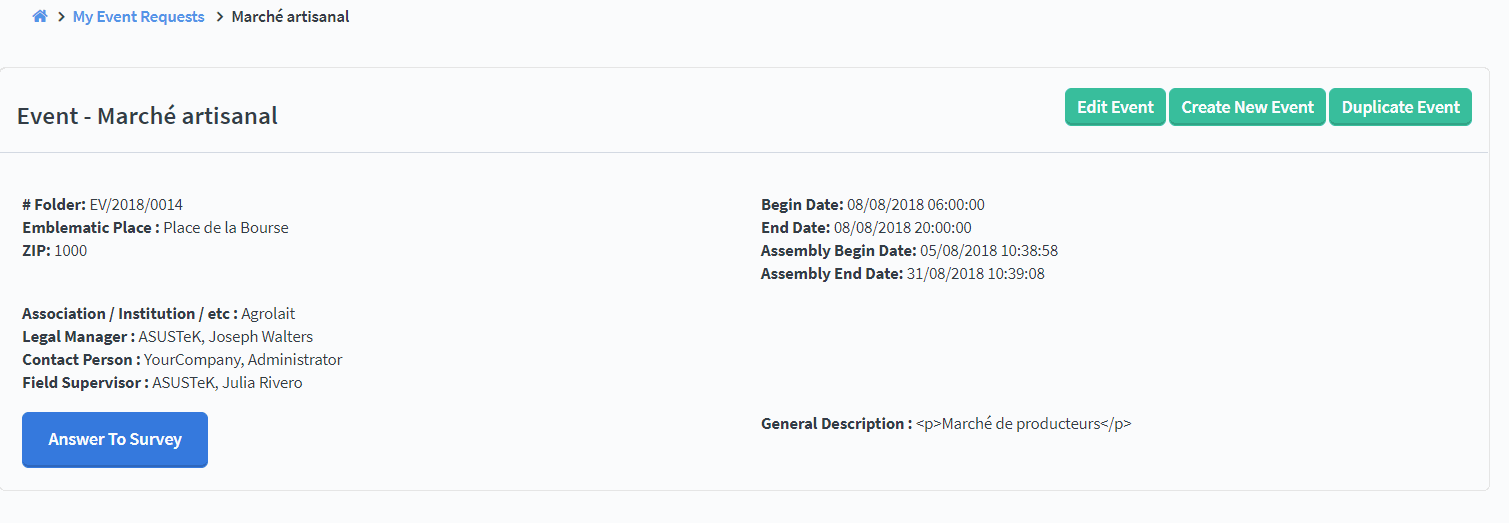Screen dimensions: 1509x523
Task: Click the Edit Event button
Action: [x=1115, y=107]
